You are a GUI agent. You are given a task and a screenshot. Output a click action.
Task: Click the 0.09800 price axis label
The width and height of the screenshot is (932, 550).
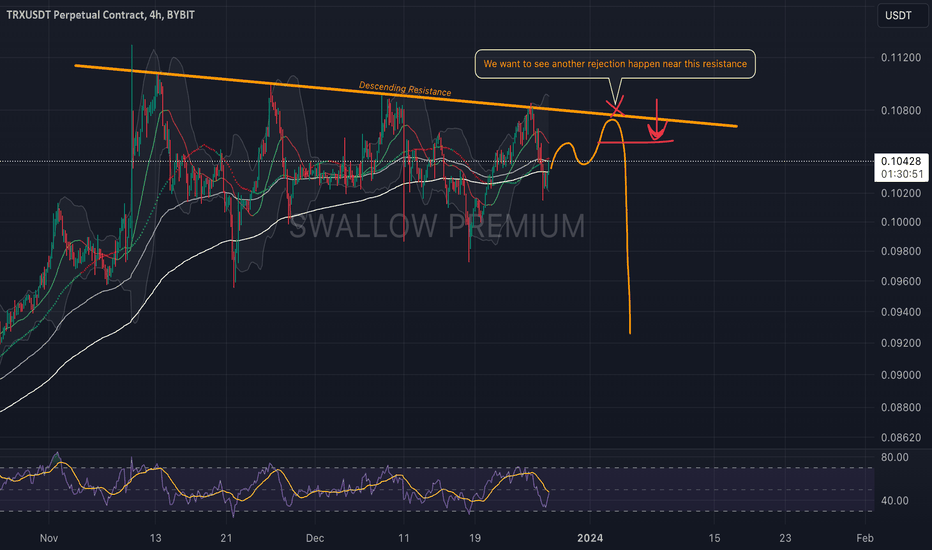click(900, 251)
